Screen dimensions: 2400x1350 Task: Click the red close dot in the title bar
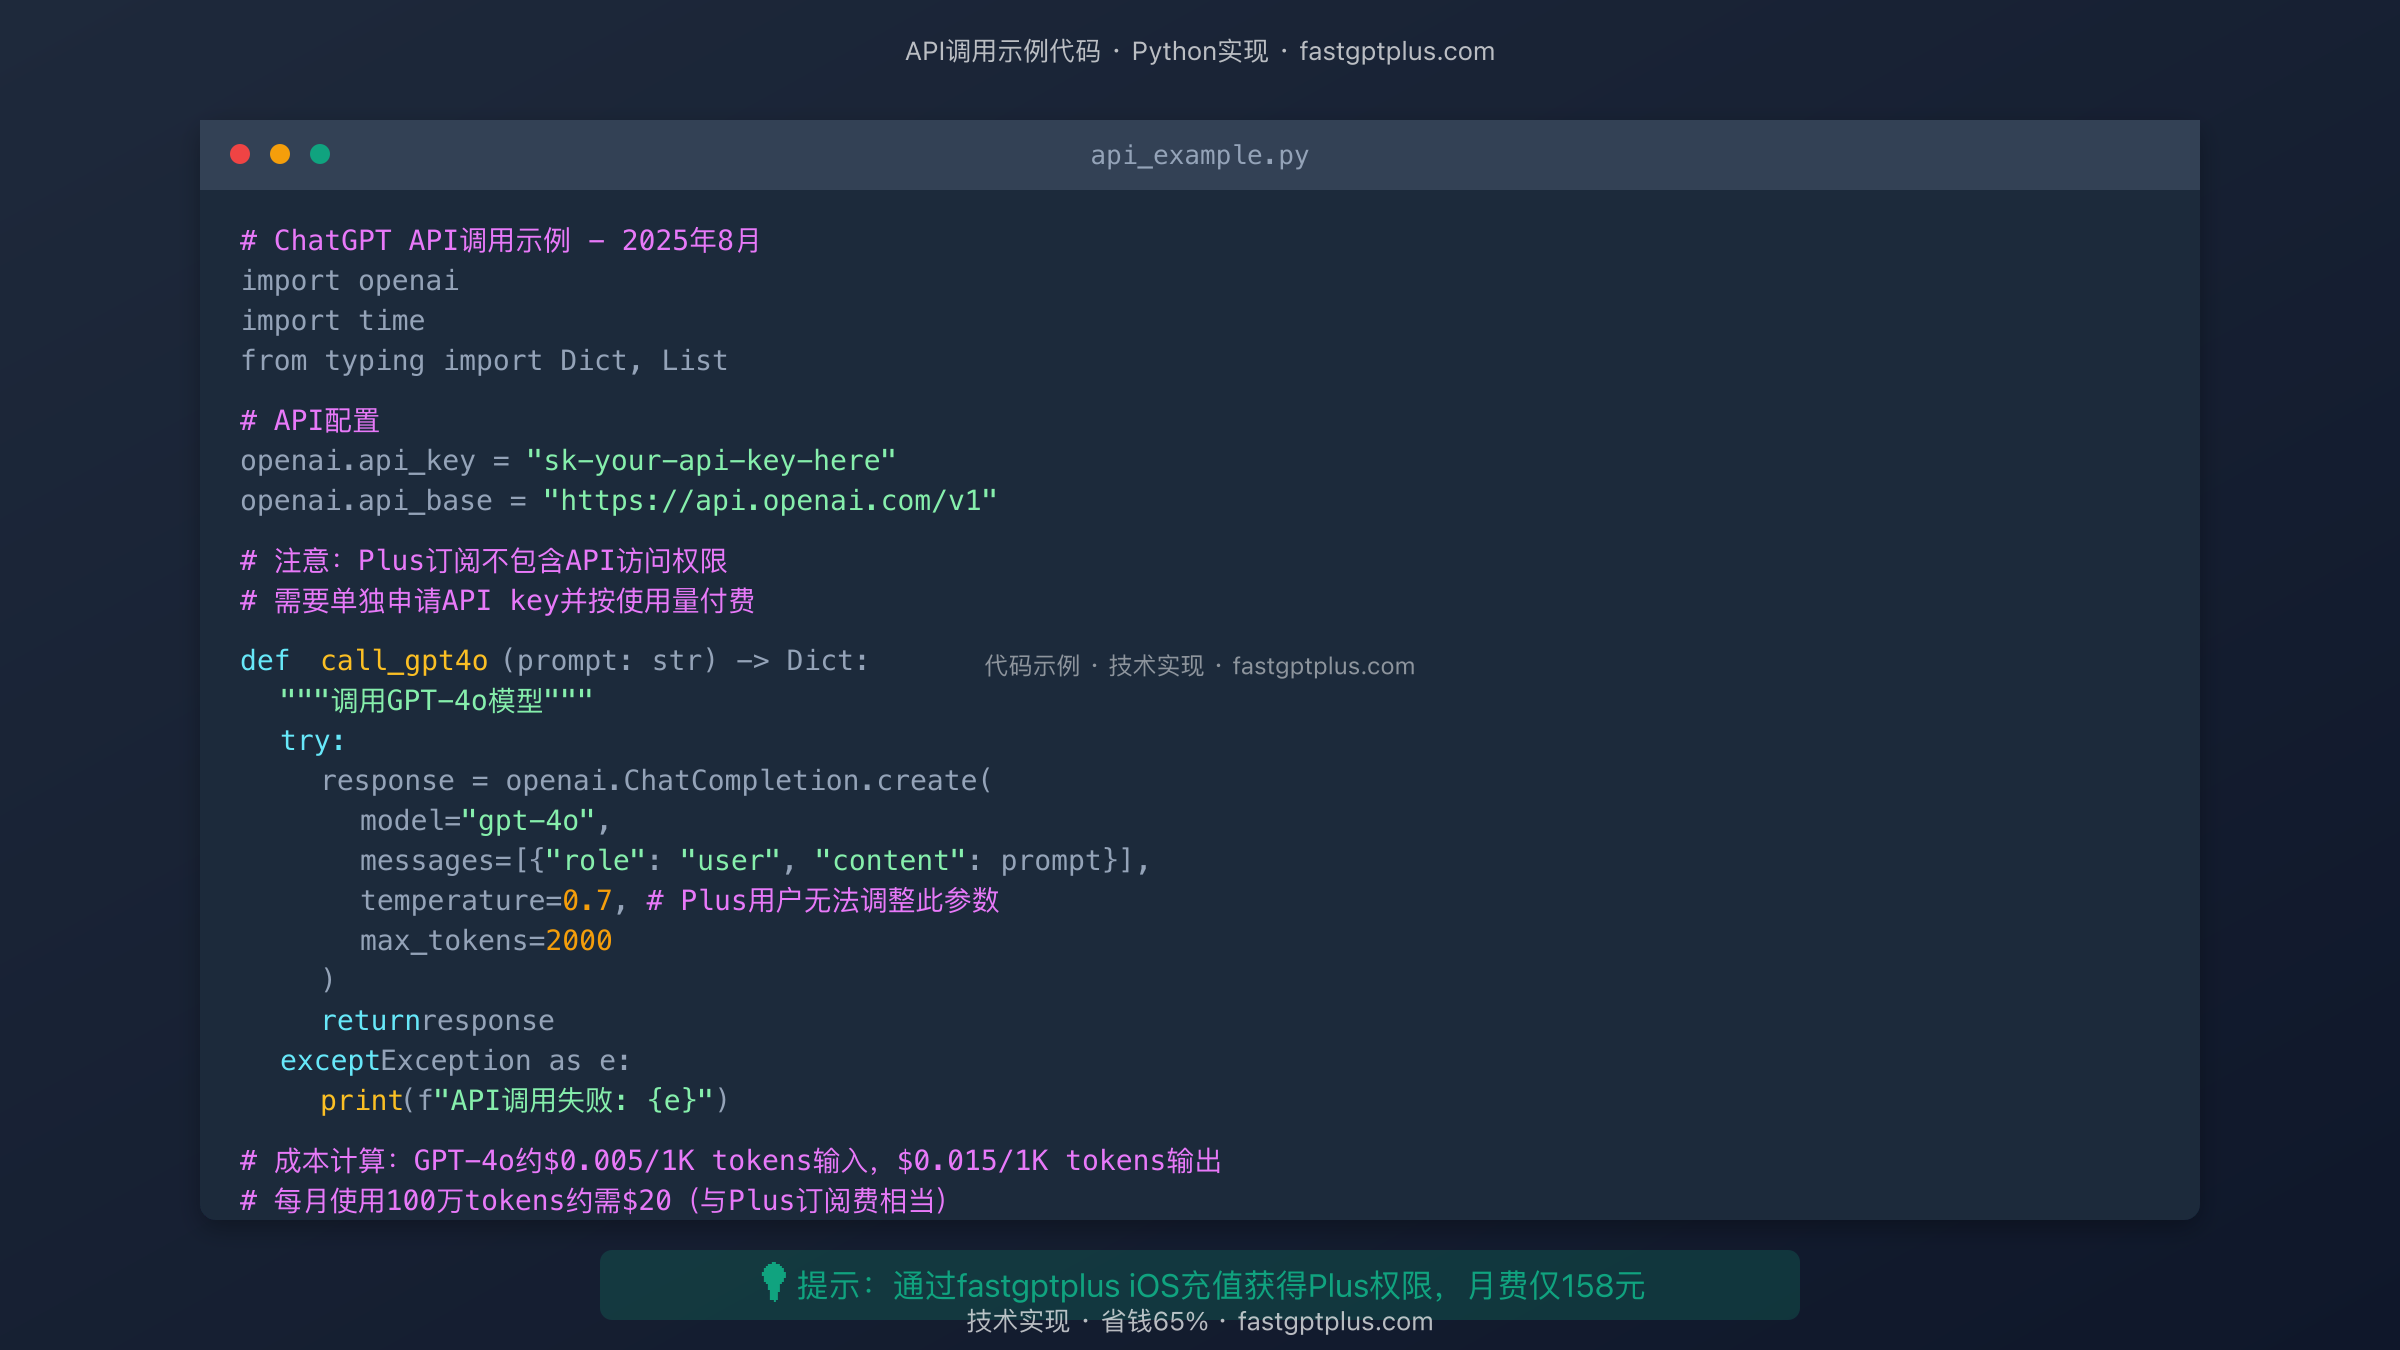pos(240,154)
